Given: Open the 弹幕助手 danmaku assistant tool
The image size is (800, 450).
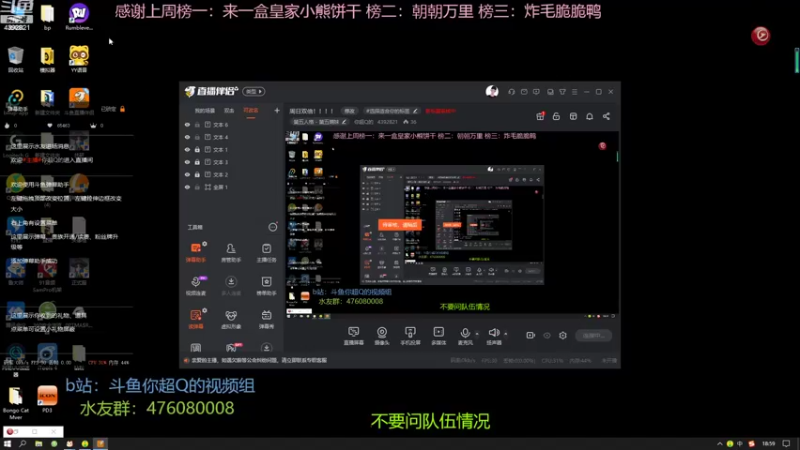Looking at the screenshot, I should pos(195,252).
